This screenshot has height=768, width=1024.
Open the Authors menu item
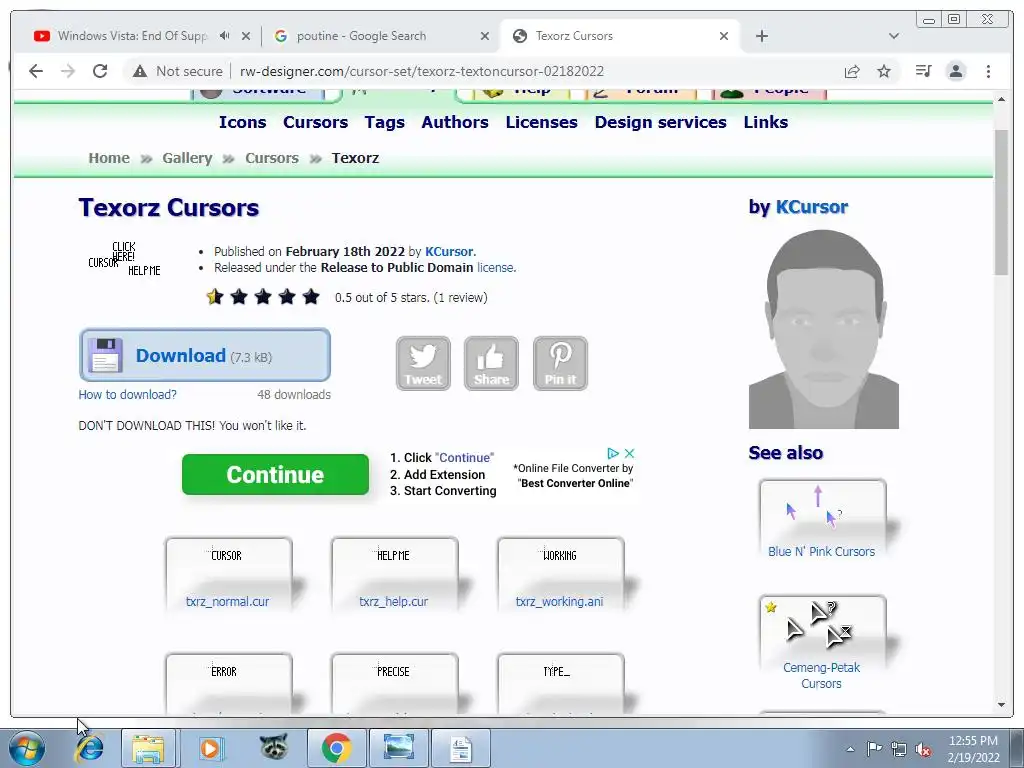(455, 122)
